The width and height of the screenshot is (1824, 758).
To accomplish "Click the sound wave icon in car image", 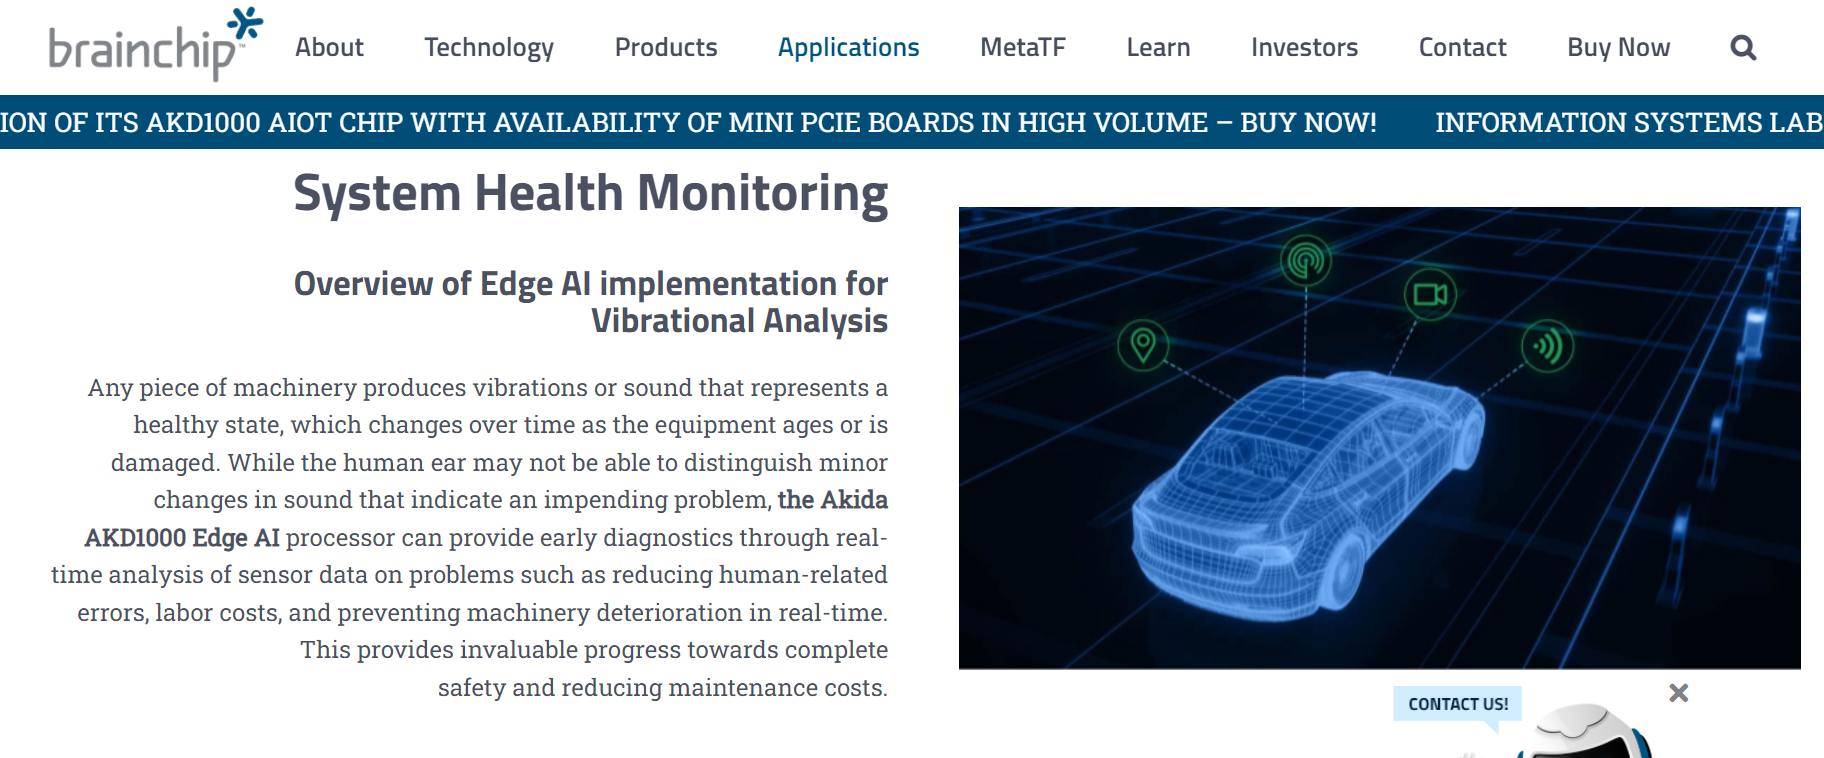I will [x=1547, y=347].
